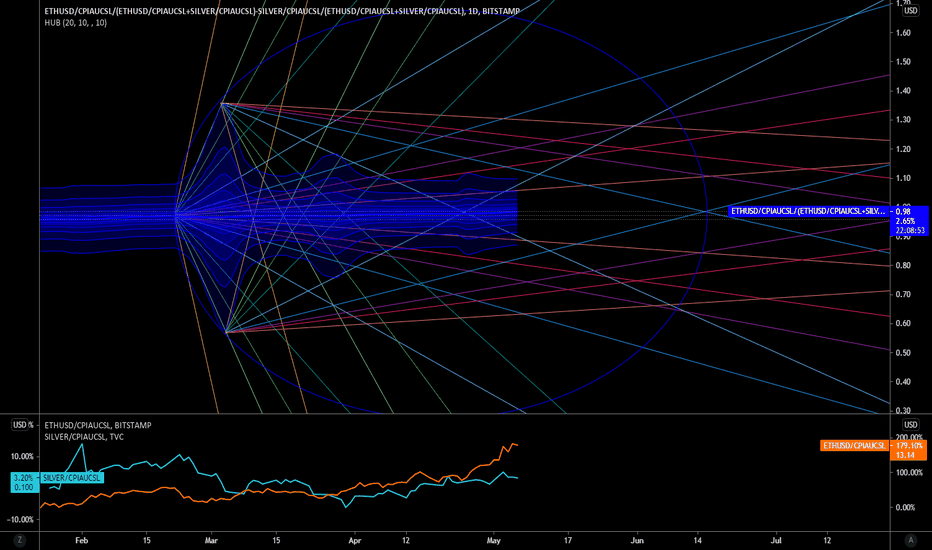932x550 pixels.
Task: Click the Feb label on the time axis
Action: click(81, 540)
